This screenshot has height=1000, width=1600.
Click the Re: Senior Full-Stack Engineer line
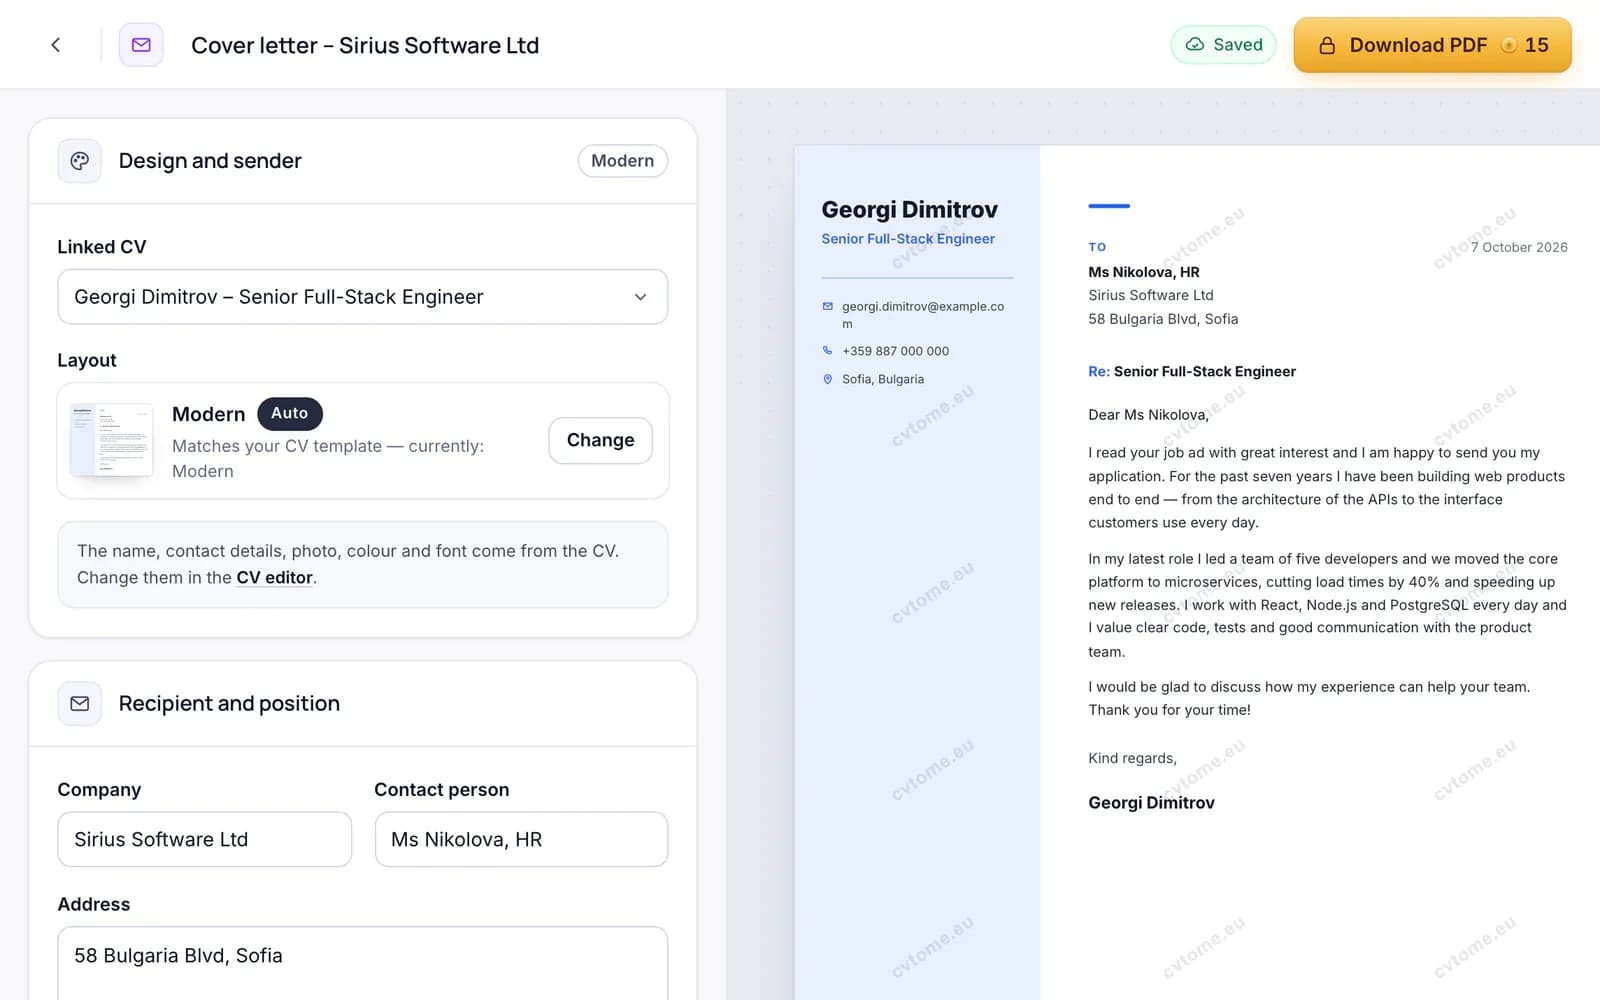(1192, 371)
